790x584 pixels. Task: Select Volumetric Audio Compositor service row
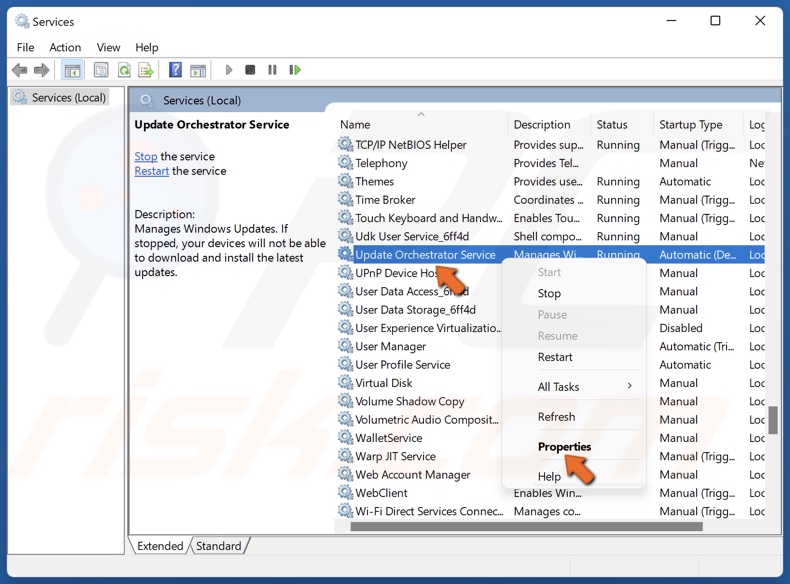551,419
